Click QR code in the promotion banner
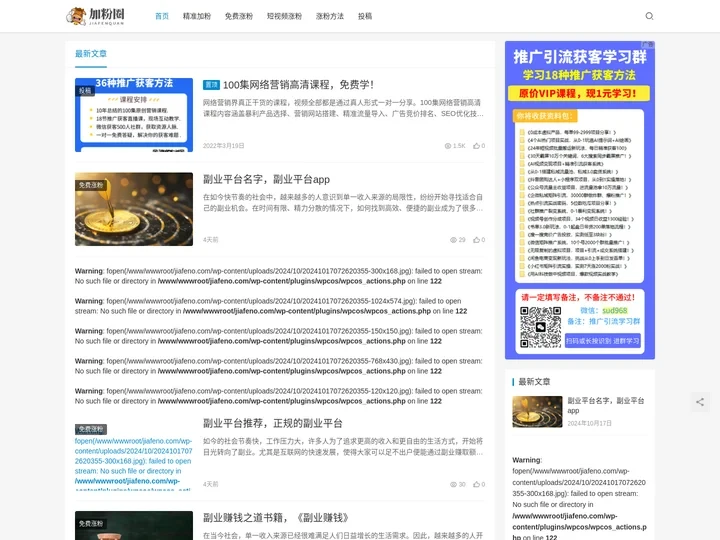 pyautogui.click(x=540, y=327)
